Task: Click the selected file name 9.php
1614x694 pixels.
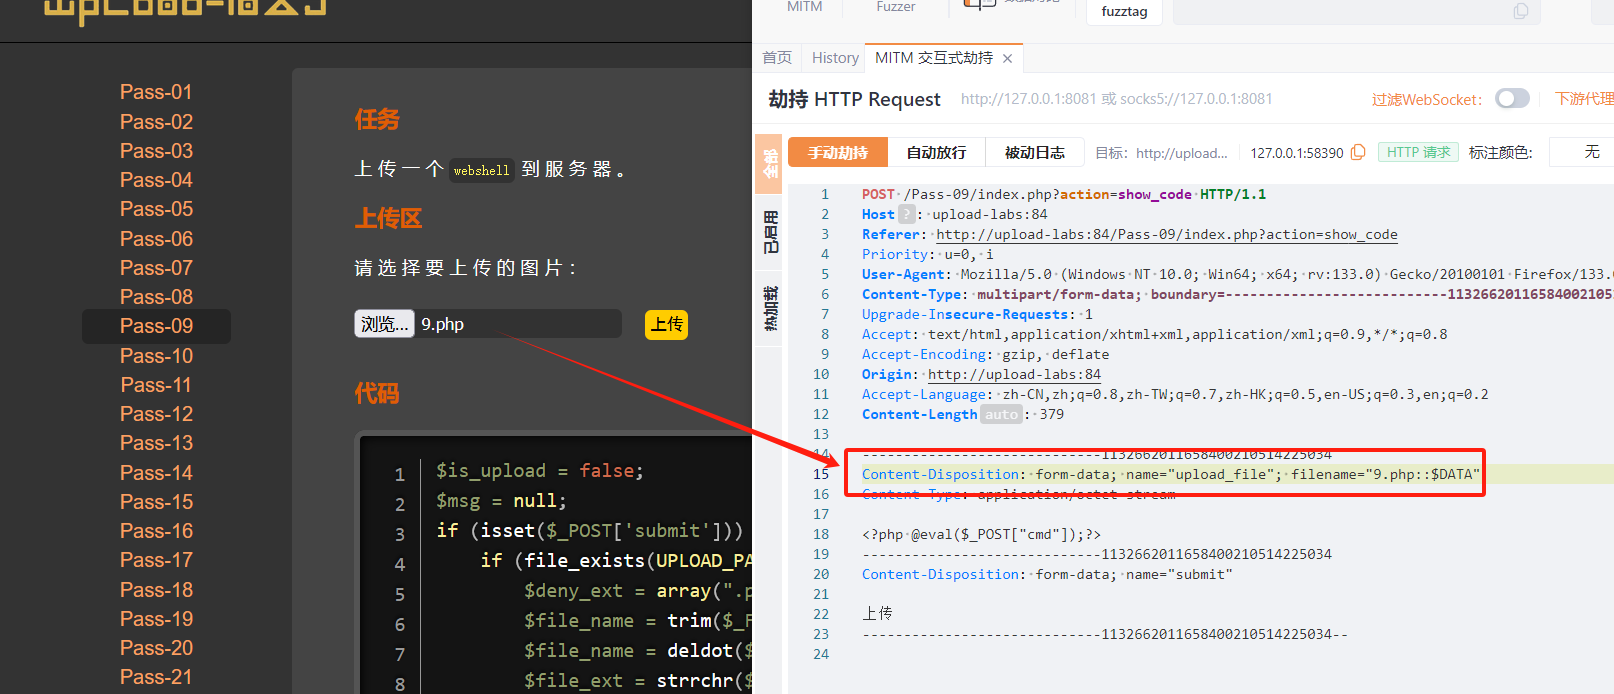Action: click(442, 324)
